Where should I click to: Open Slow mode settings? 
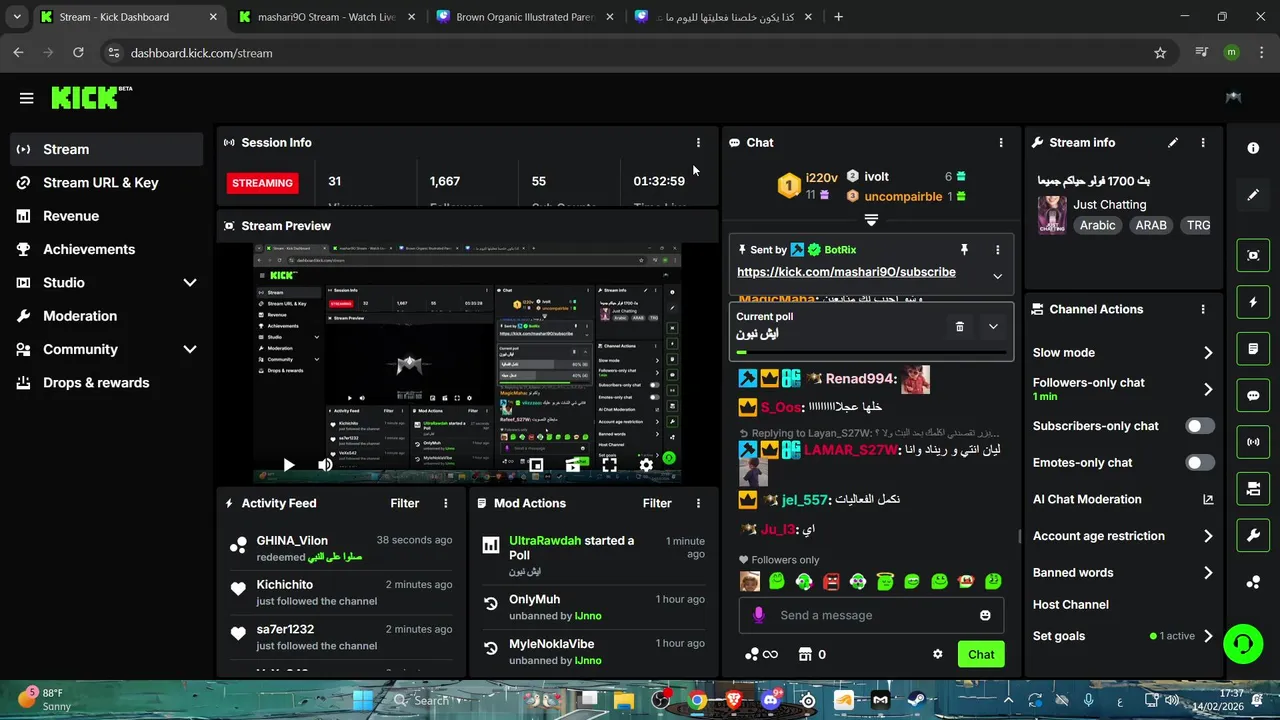pyautogui.click(x=1123, y=353)
